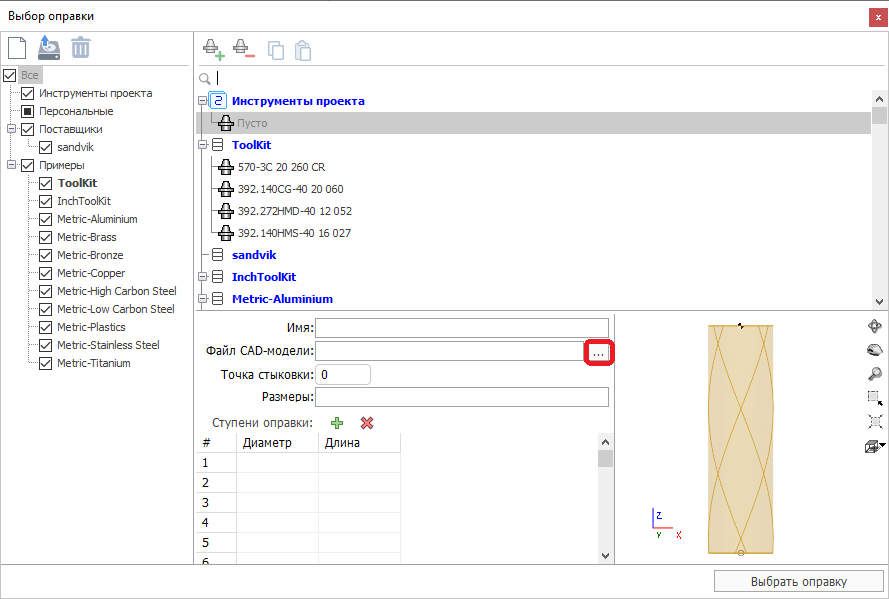
Task: Open the view cube standard views dropdown
Action: [x=883, y=445]
